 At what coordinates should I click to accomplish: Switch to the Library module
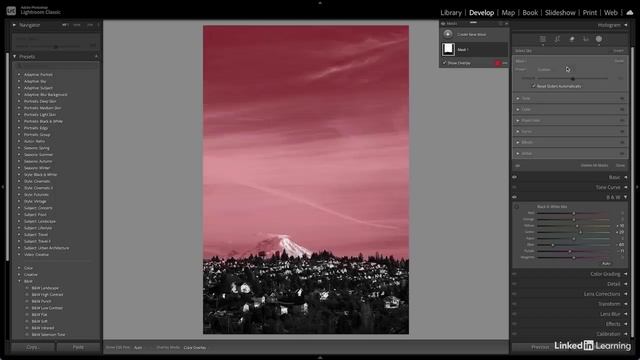point(451,13)
